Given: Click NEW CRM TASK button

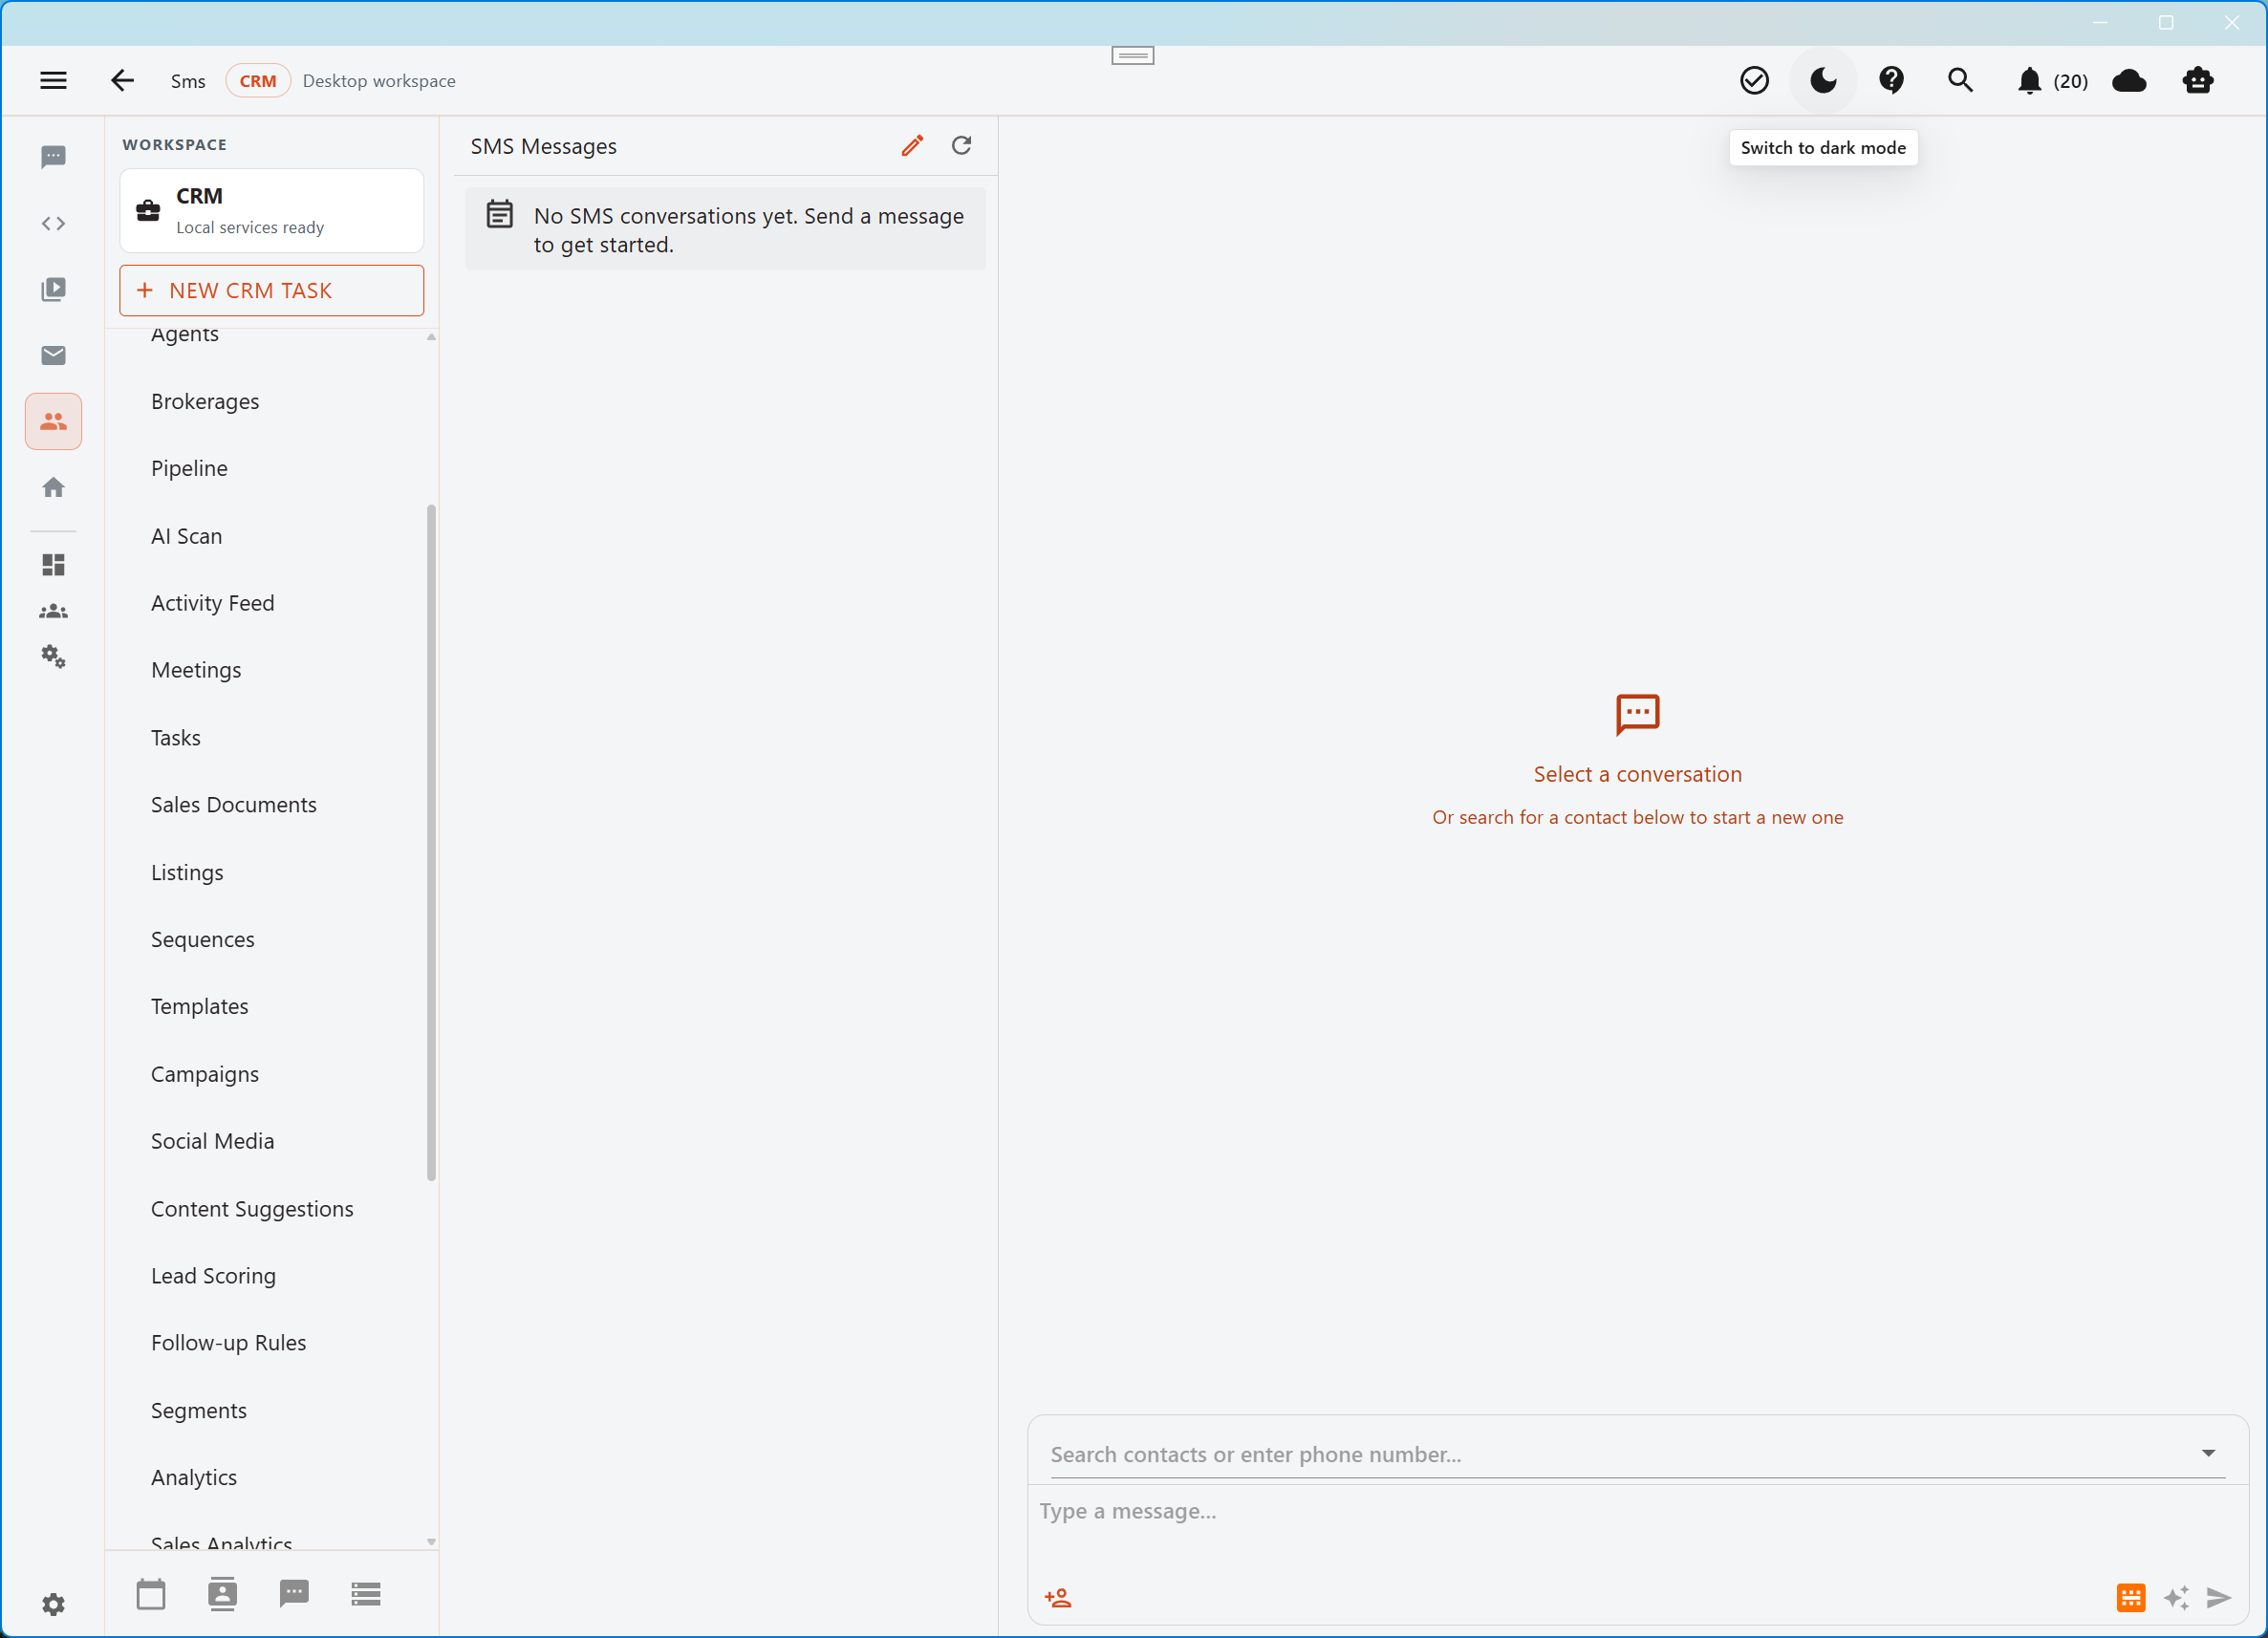Looking at the screenshot, I should 272,291.
